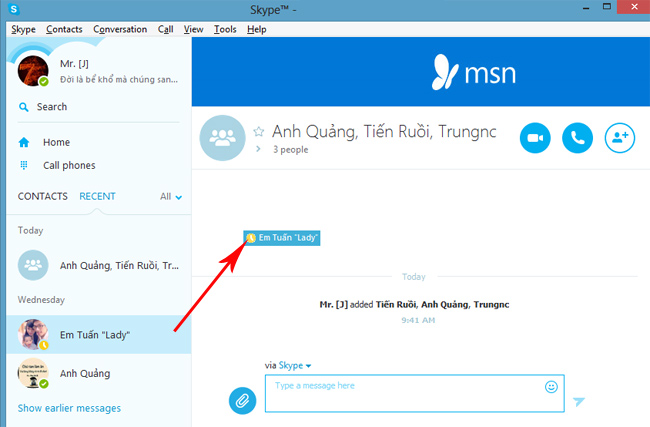
Task: Click the group avatar in conversation header
Action: pos(223,138)
